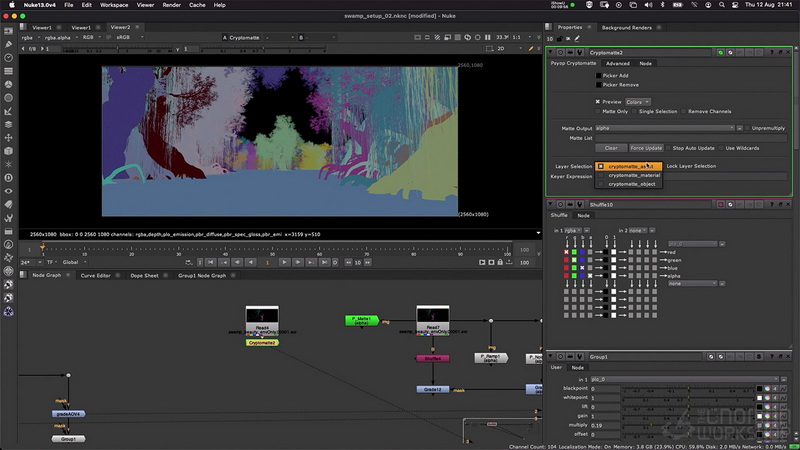The width and height of the screenshot is (800, 450).
Task: Click the viewer pause icon
Action: 487,37
